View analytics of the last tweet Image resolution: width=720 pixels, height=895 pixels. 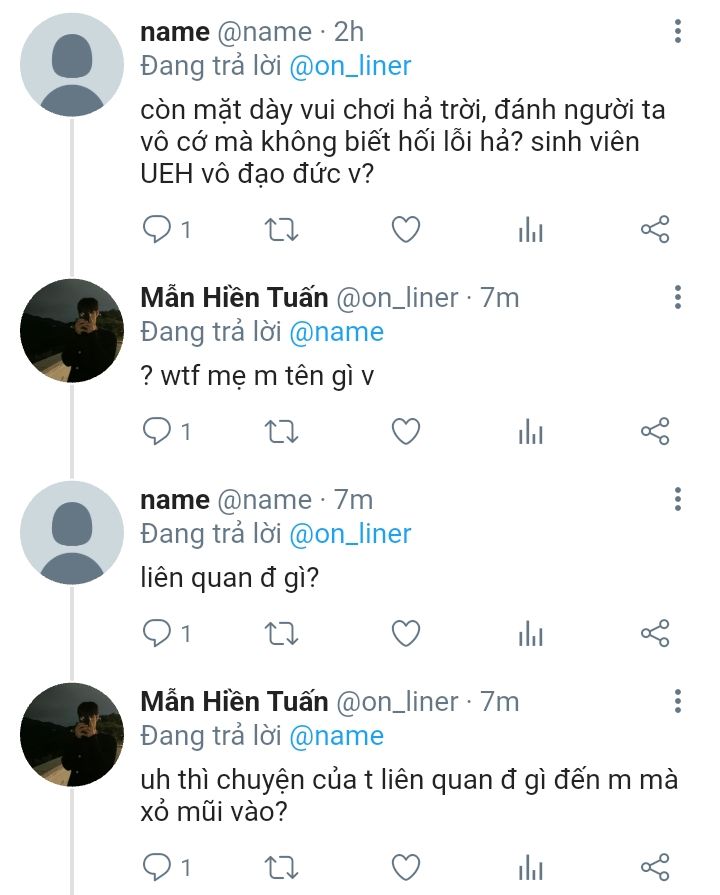click(x=530, y=866)
